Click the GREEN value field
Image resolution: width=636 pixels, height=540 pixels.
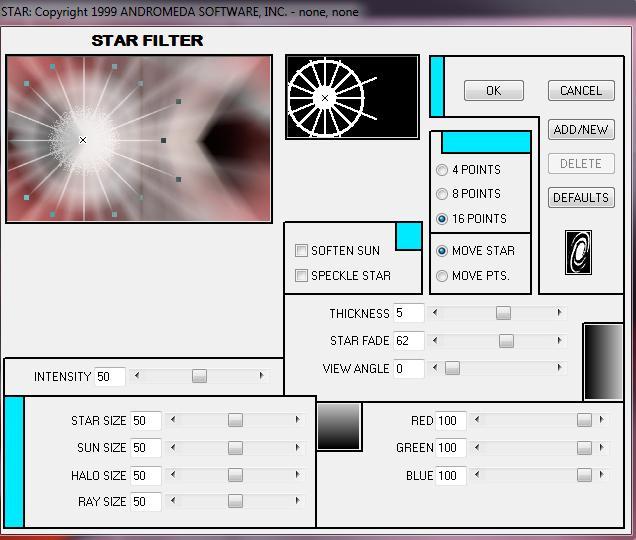coord(451,447)
